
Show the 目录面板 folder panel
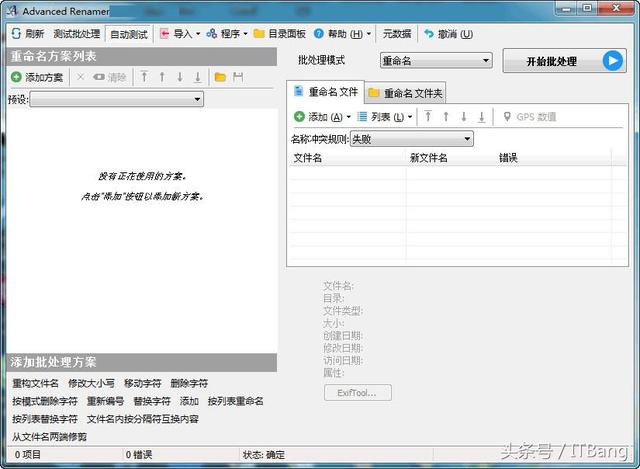pyautogui.click(x=280, y=33)
